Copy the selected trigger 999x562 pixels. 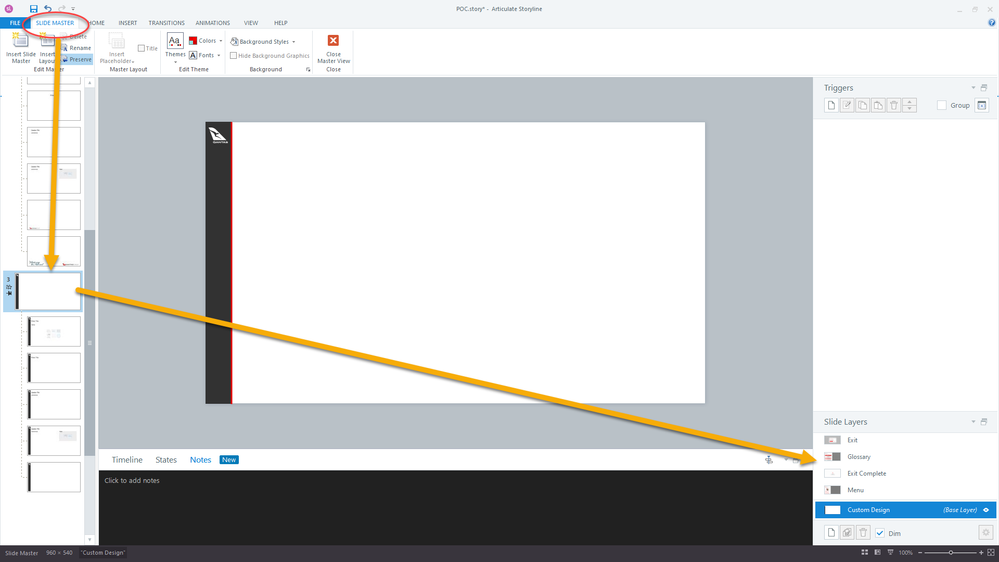pyautogui.click(x=863, y=105)
